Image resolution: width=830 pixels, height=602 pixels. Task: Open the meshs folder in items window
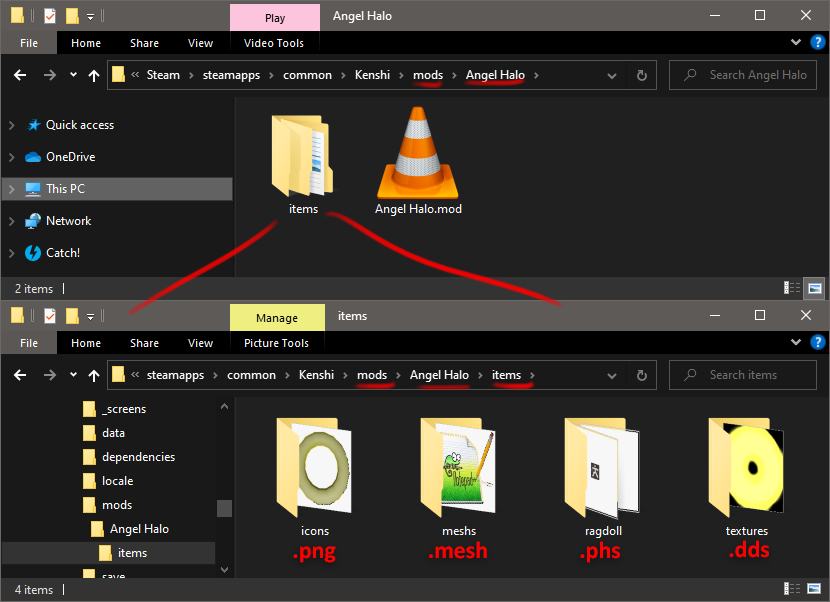[458, 477]
